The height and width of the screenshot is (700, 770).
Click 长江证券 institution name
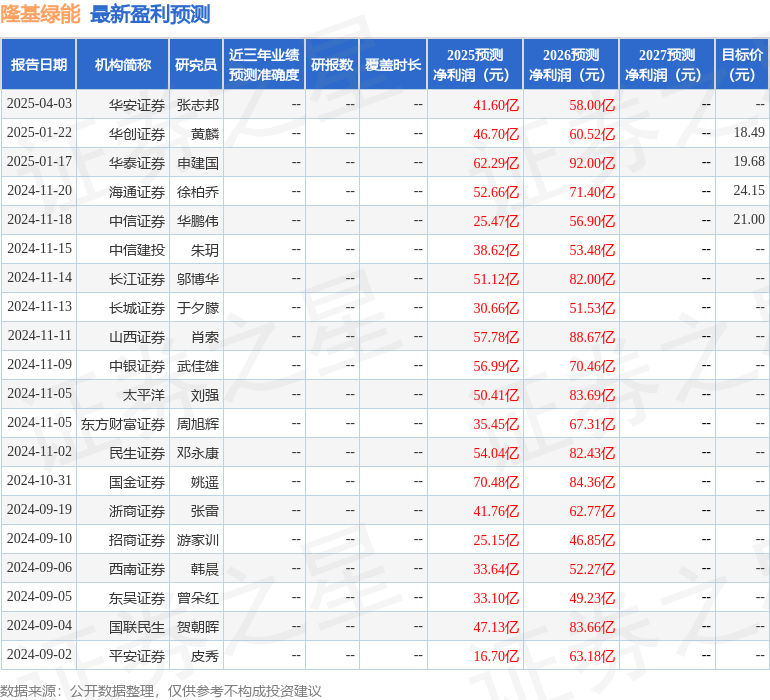coord(137,279)
